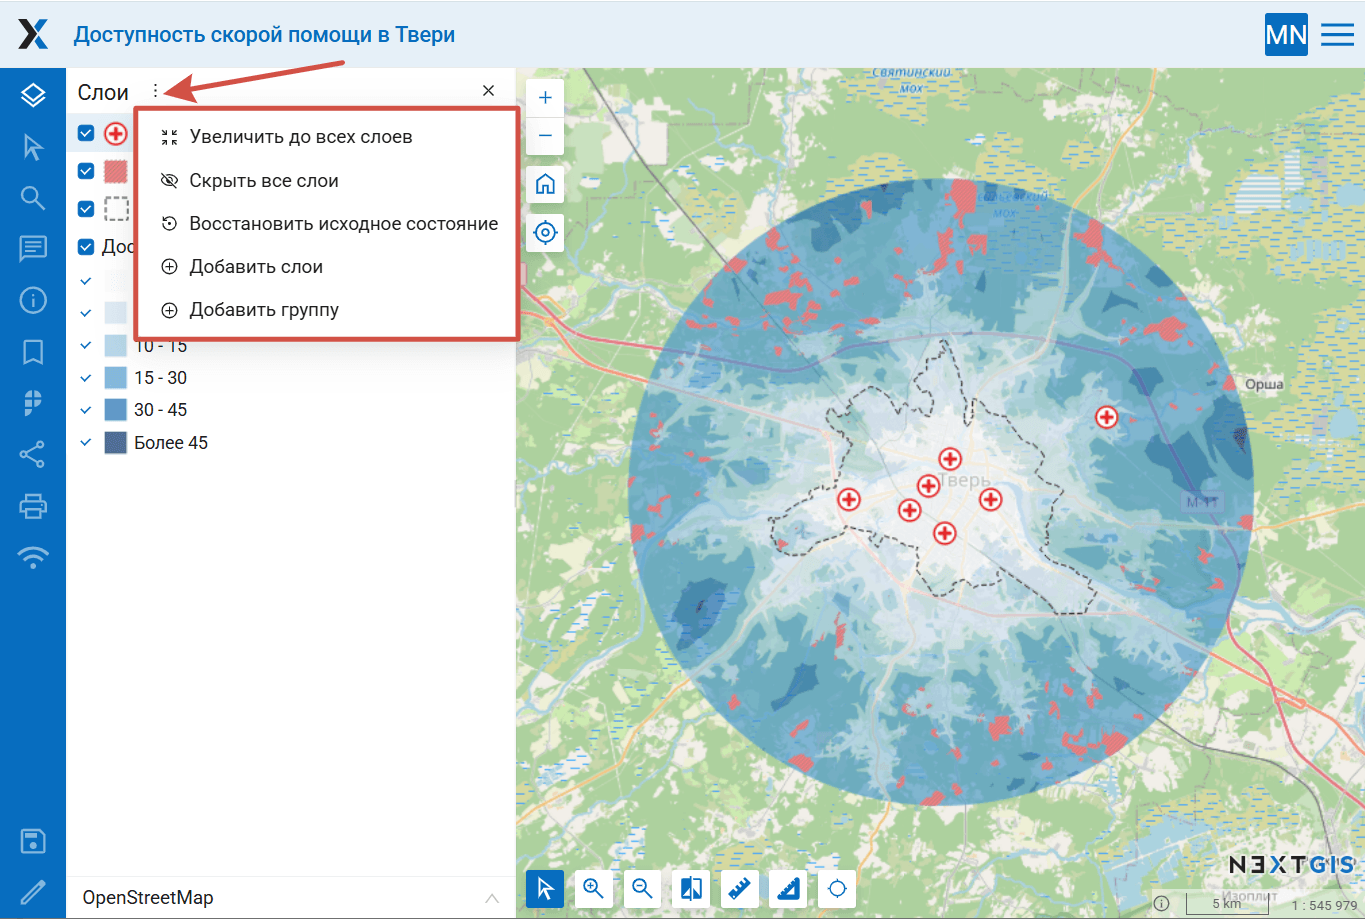This screenshot has width=1365, height=919.
Task: Open the search panel from the sidebar
Action: point(33,198)
